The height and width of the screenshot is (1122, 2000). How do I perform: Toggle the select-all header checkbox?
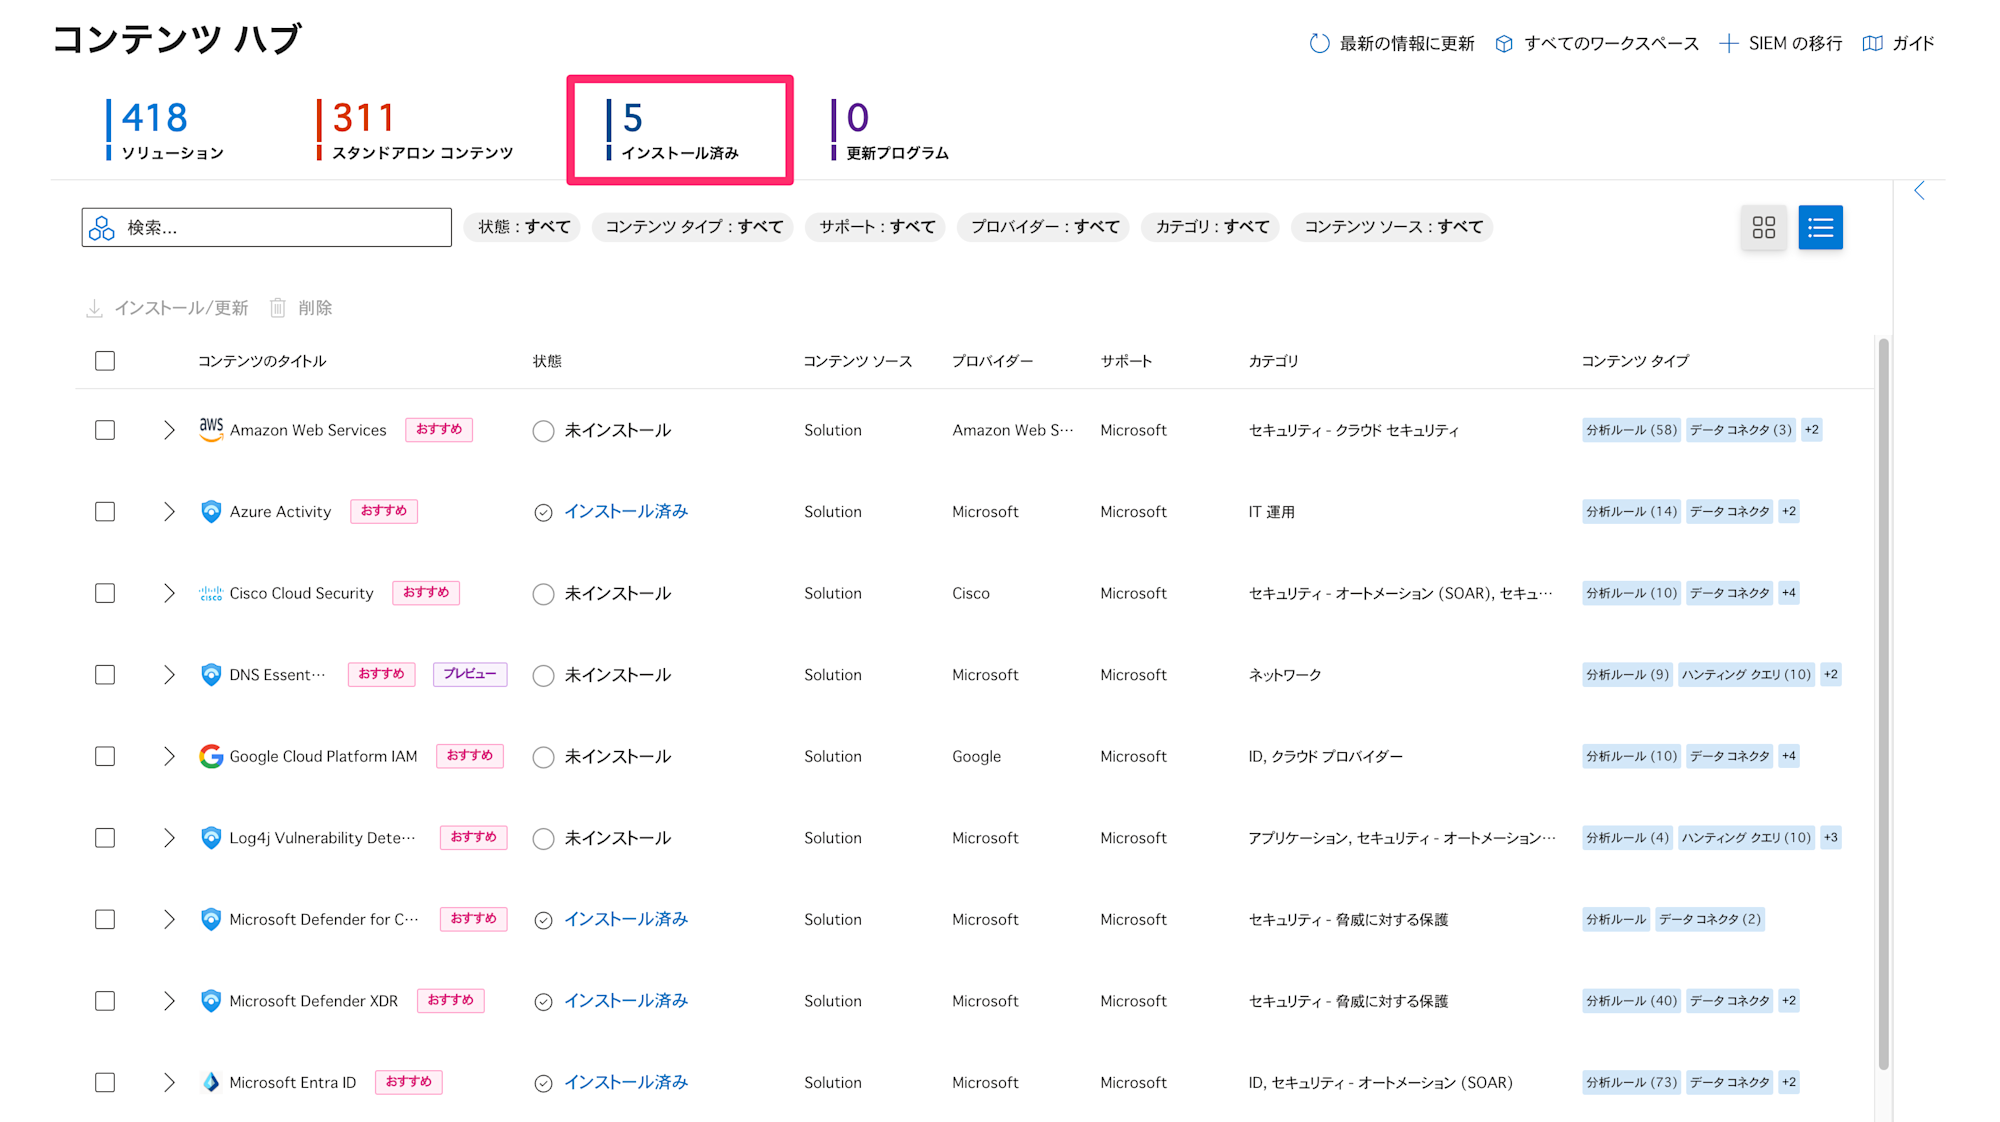pyautogui.click(x=105, y=361)
